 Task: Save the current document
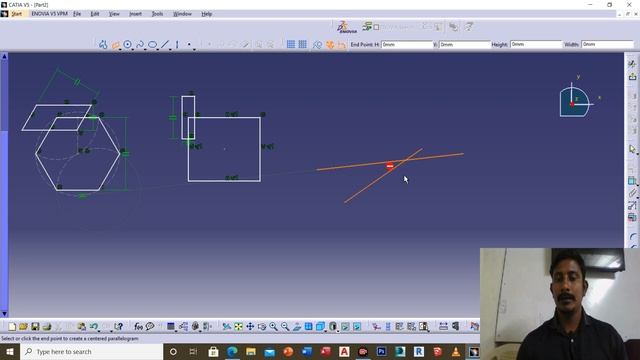coord(35,327)
